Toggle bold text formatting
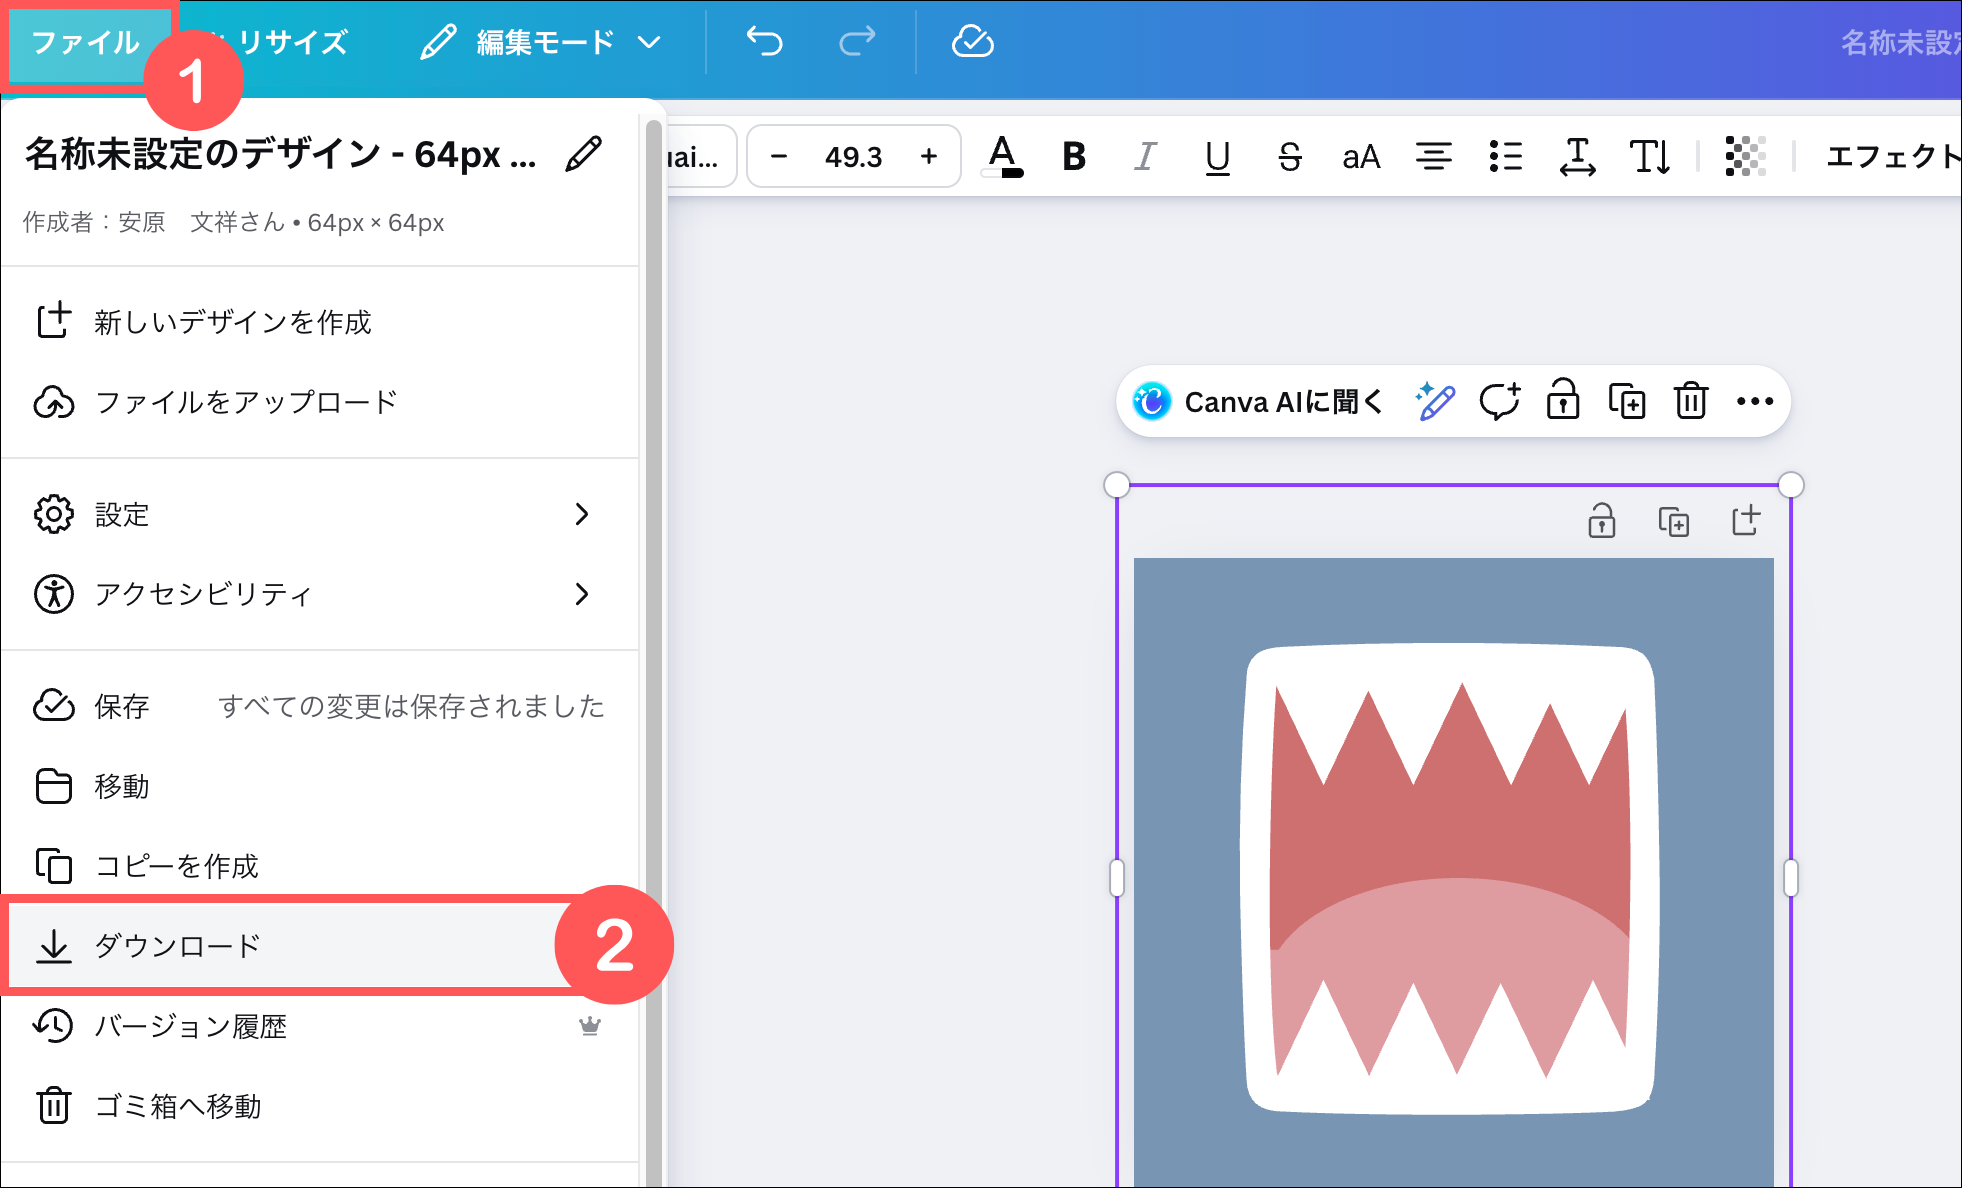 [1074, 157]
